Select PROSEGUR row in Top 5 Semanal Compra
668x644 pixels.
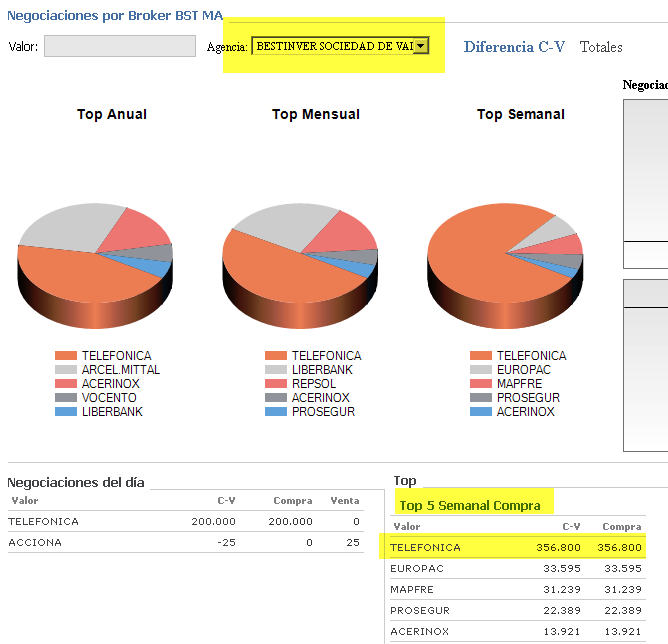(x=518, y=610)
